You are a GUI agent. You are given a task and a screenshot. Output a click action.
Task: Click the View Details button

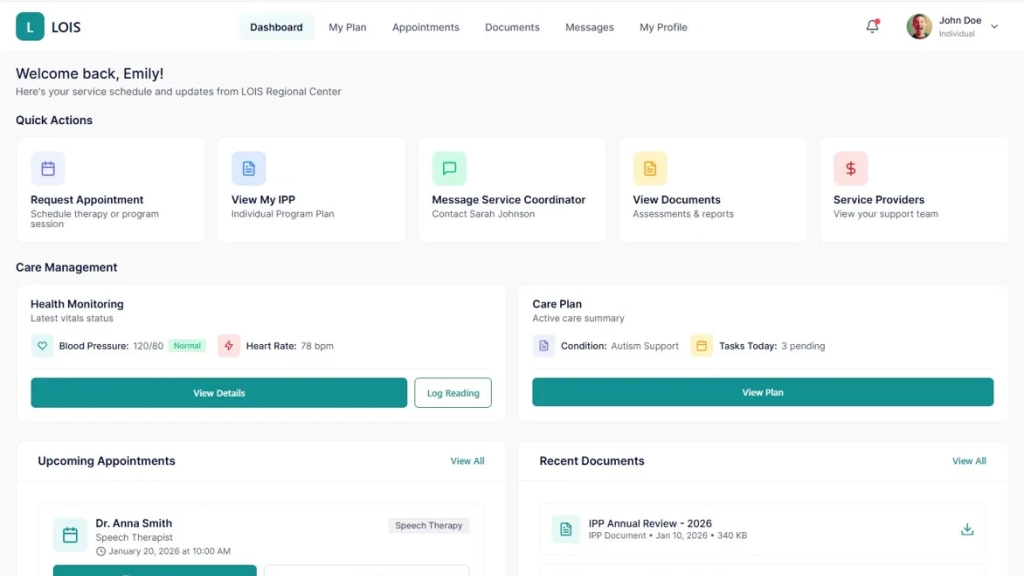[x=219, y=392]
